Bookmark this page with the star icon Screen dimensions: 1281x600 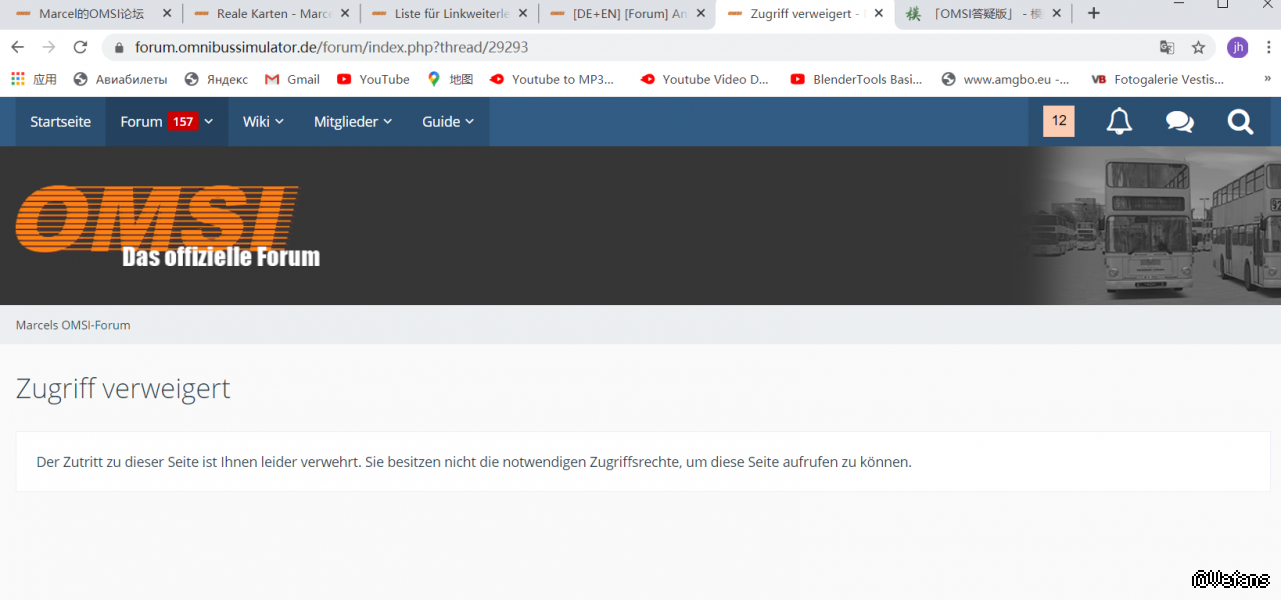pos(1198,47)
